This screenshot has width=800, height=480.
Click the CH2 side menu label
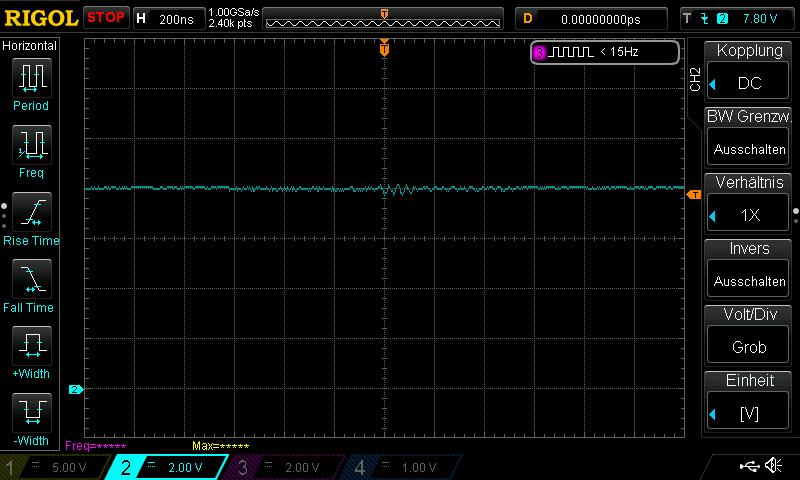point(694,79)
